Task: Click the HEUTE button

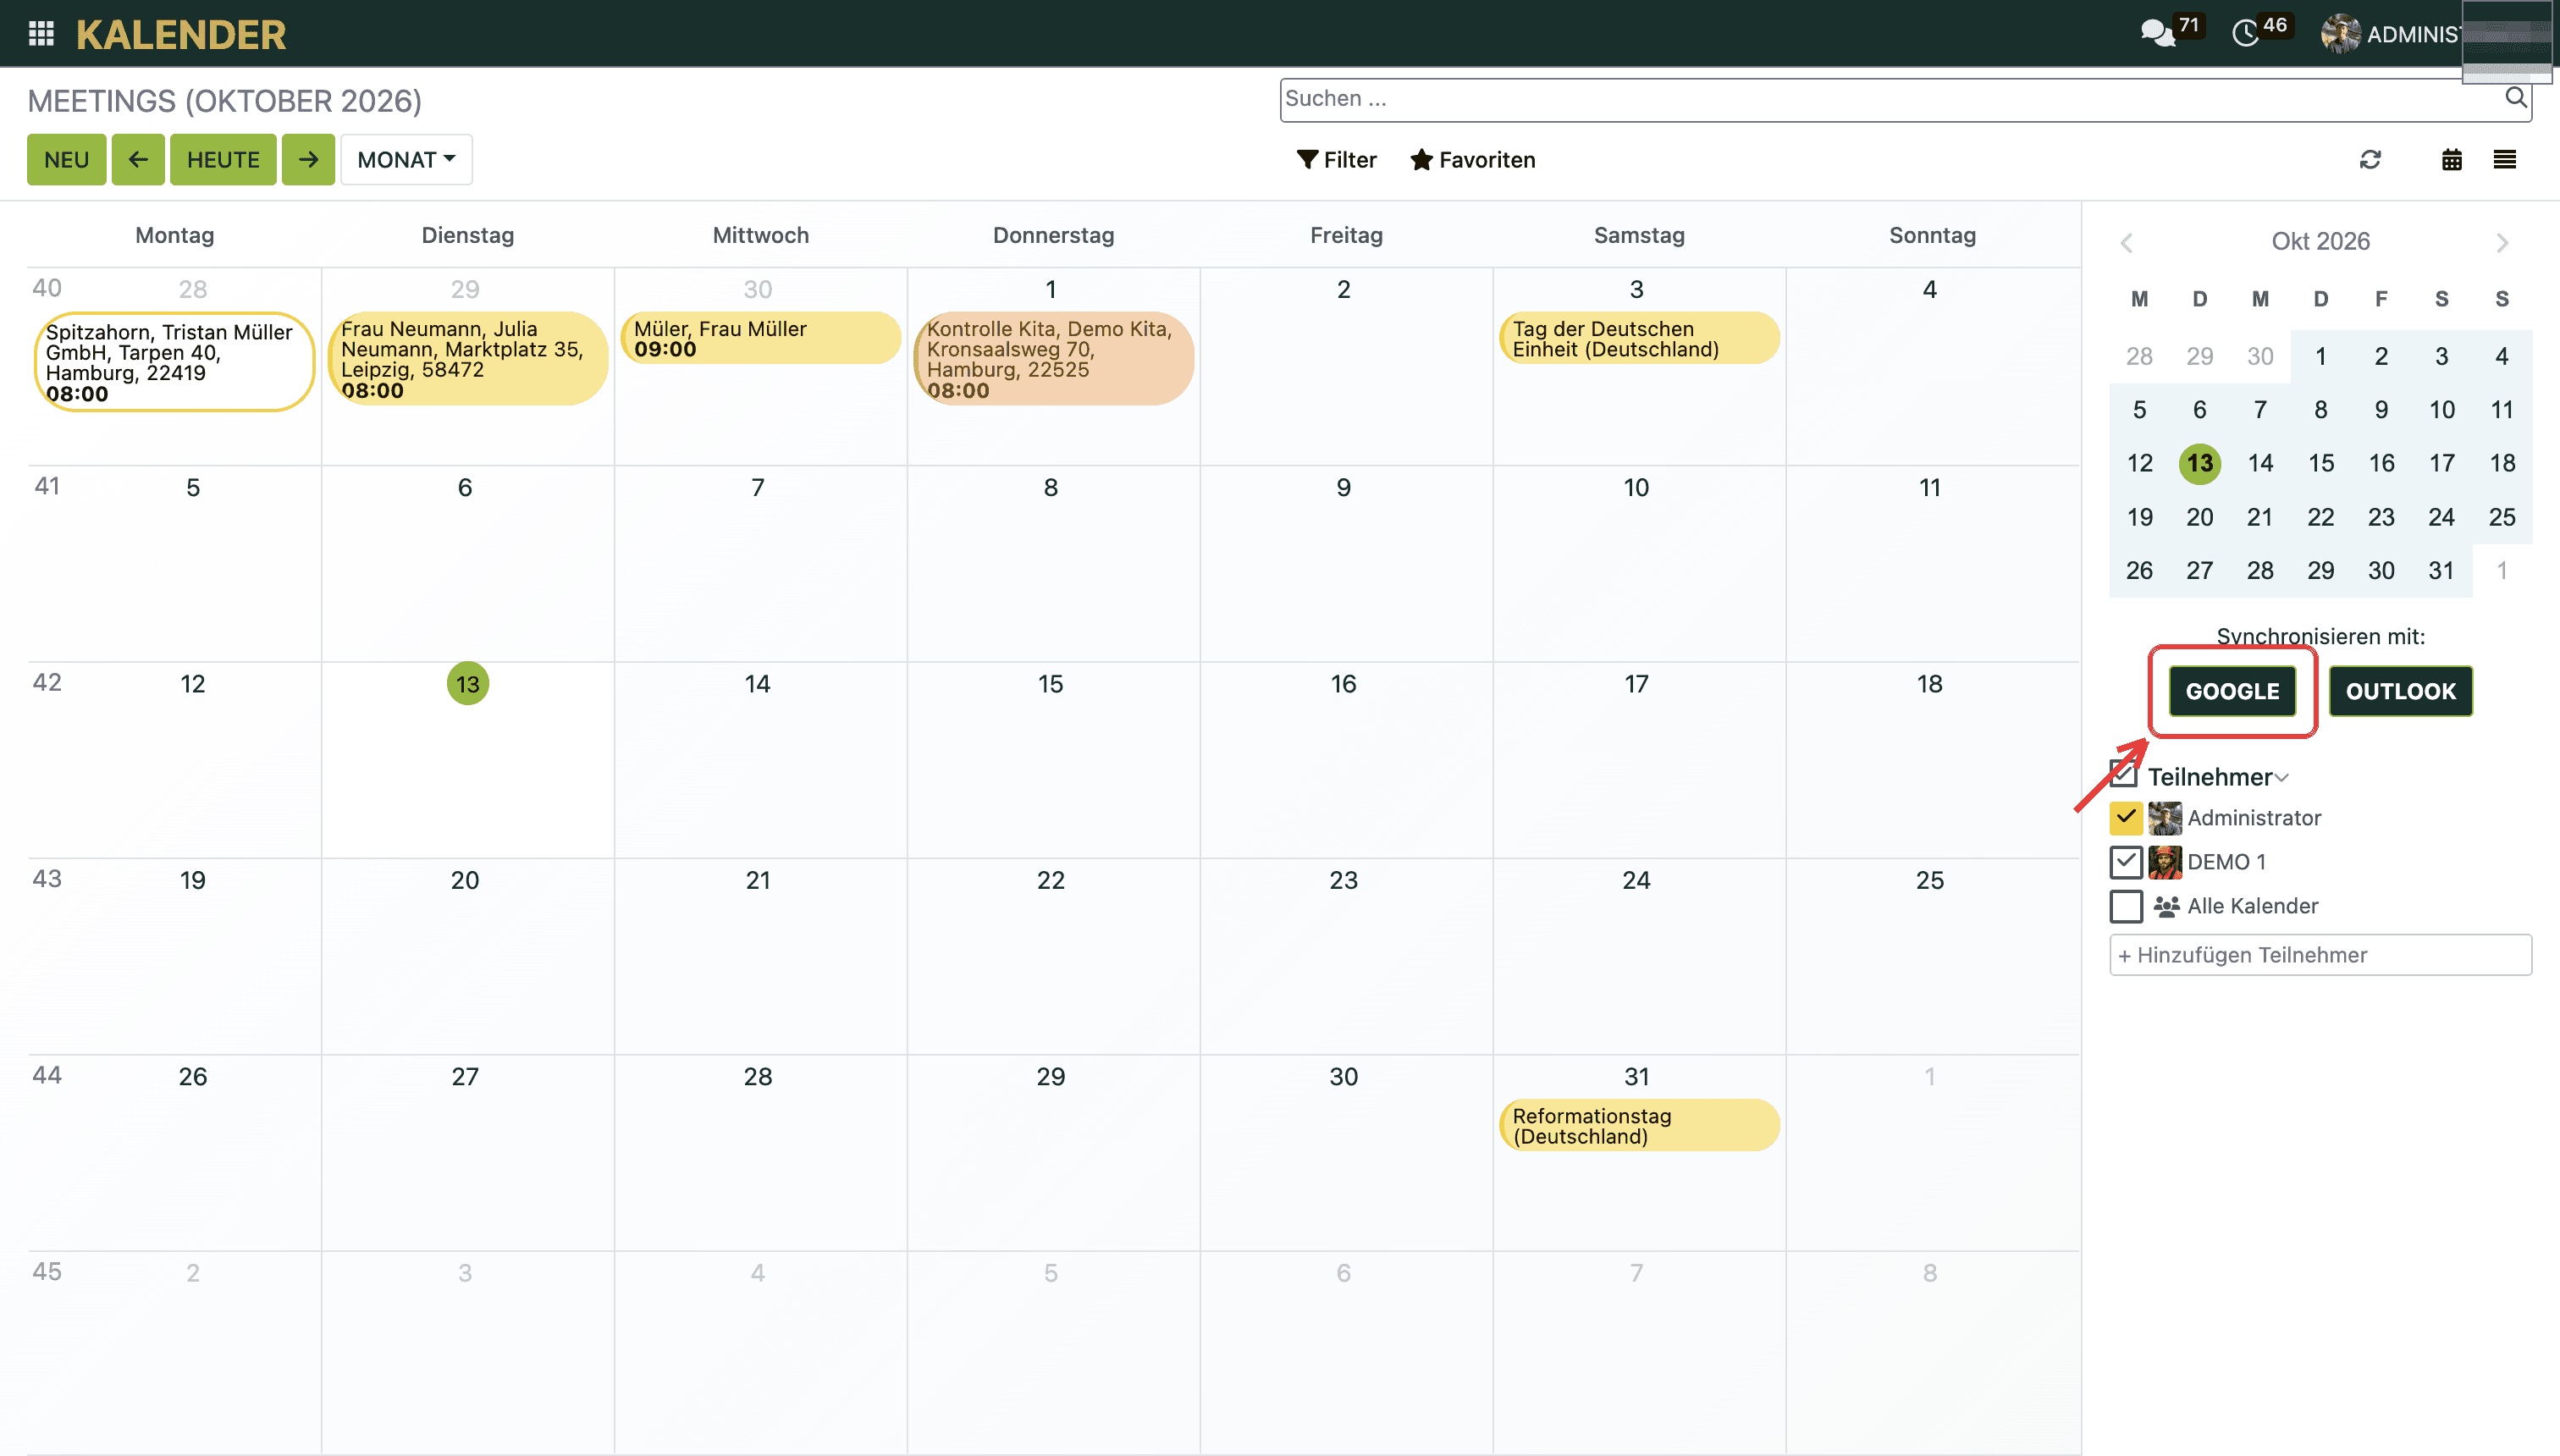Action: point(223,160)
